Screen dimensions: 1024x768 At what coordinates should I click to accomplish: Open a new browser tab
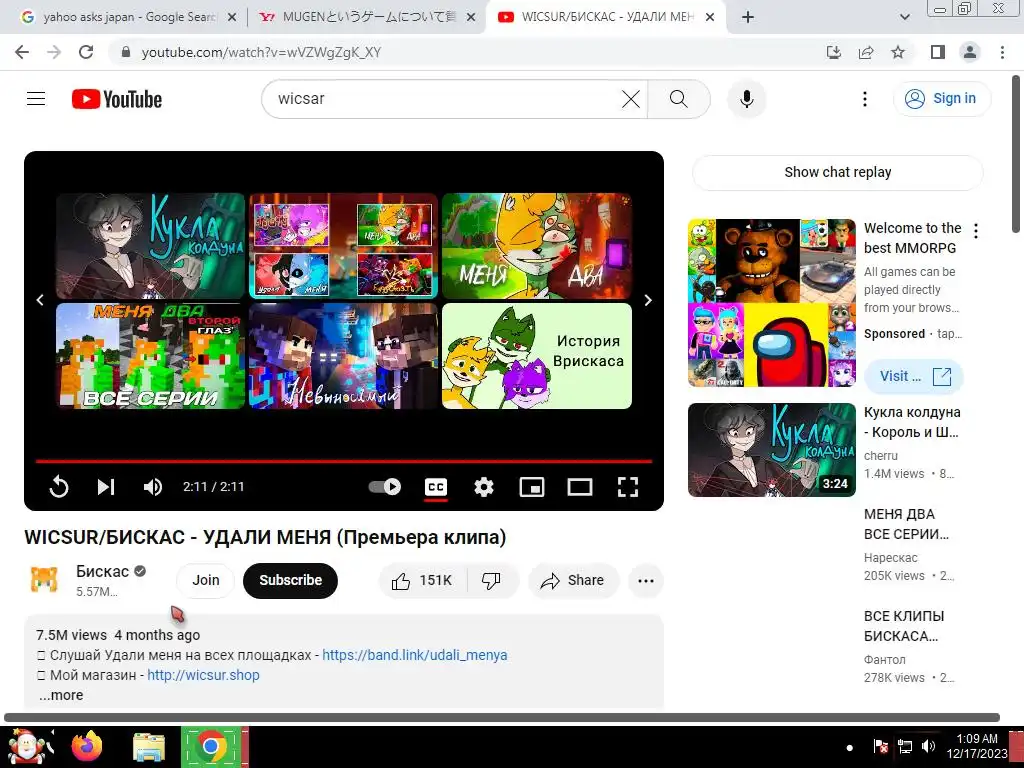point(748,18)
